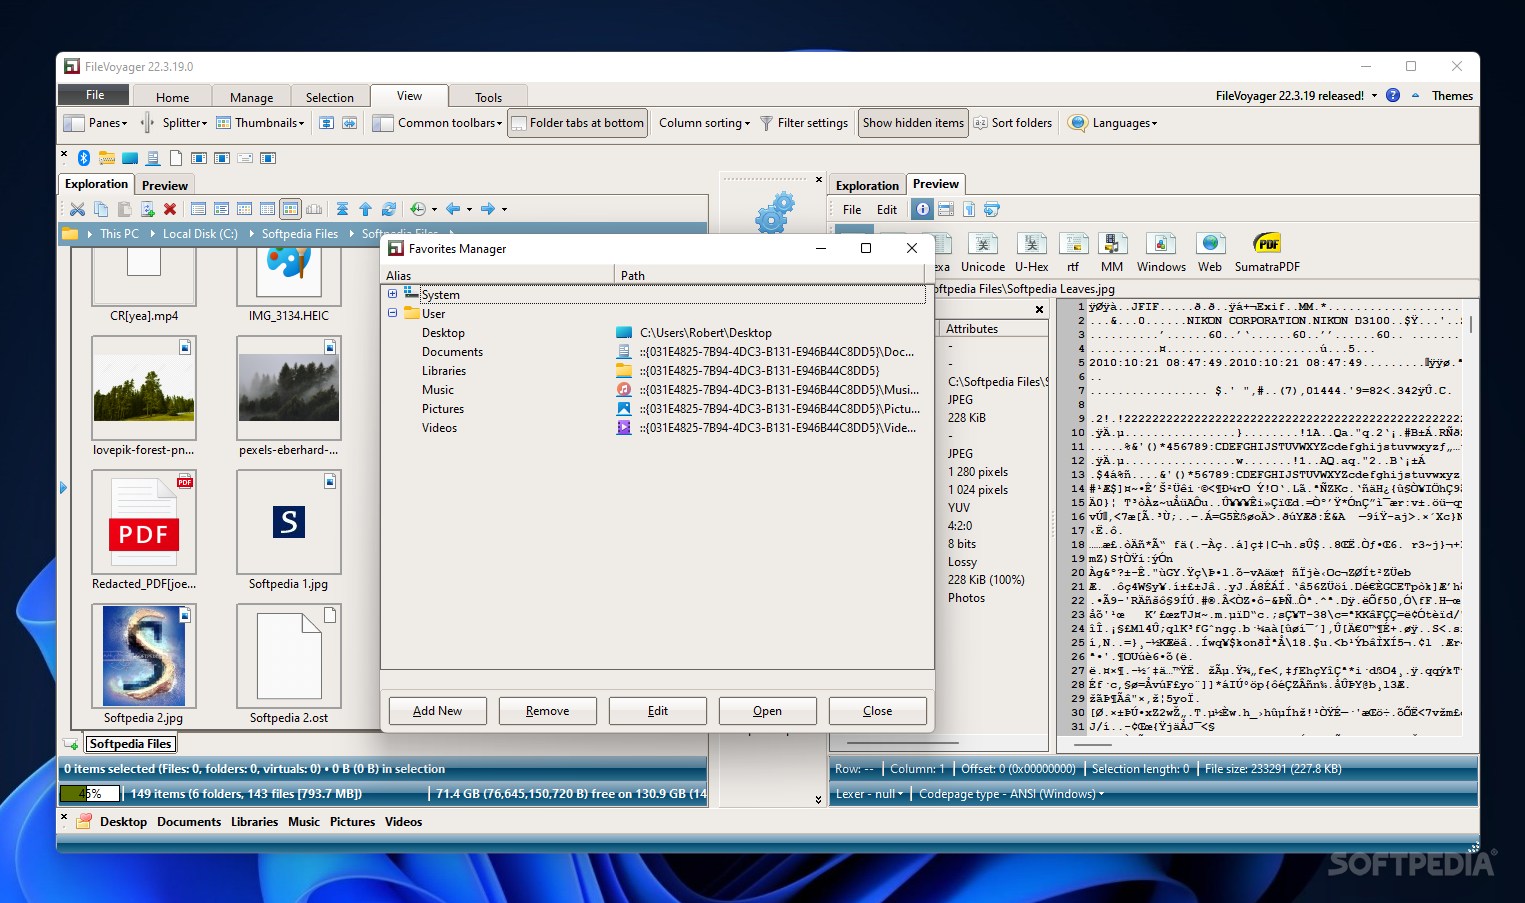The height and width of the screenshot is (903, 1525).
Task: Click the Alias column header in Favorites Manager
Action: [498, 275]
